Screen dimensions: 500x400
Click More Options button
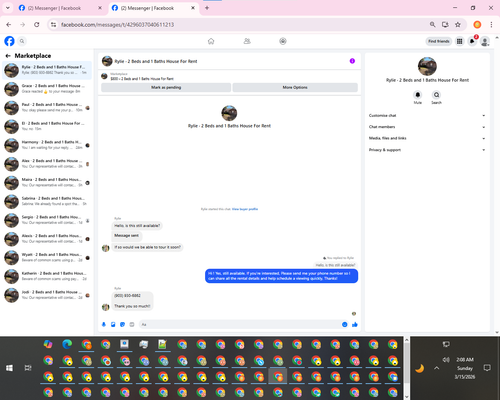295,88
